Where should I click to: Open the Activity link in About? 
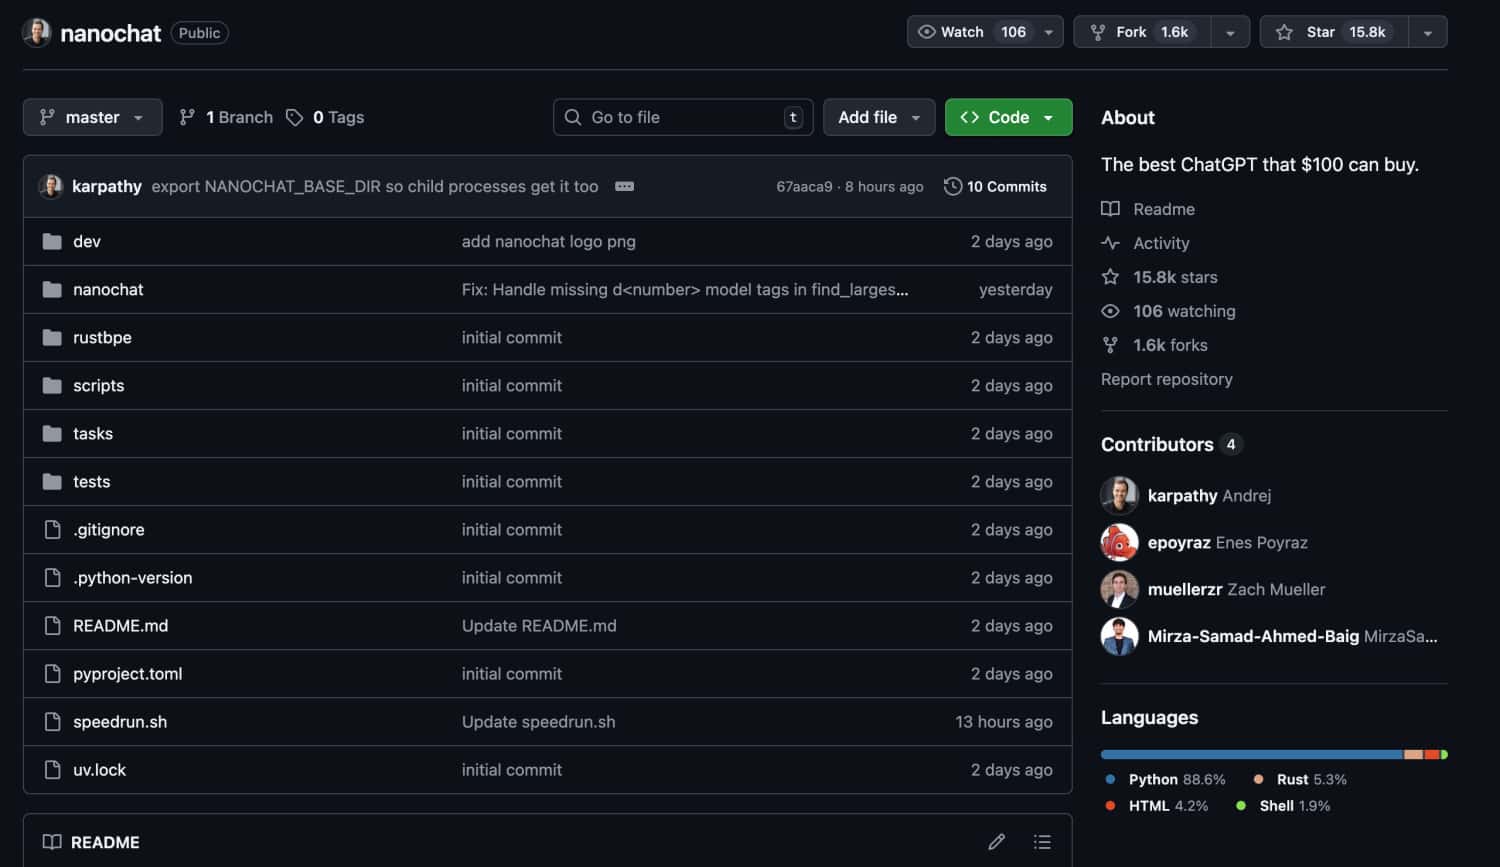pyautogui.click(x=1160, y=243)
